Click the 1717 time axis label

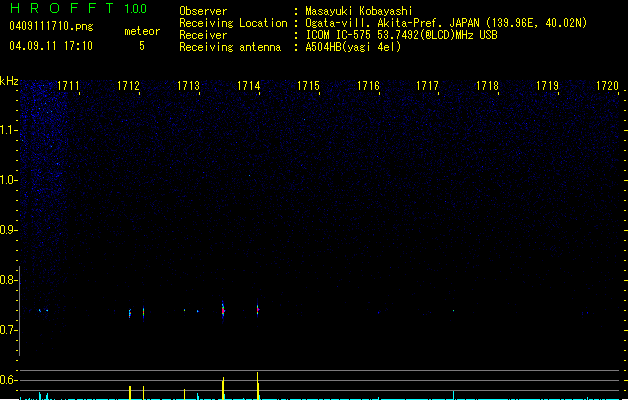[x=427, y=86]
